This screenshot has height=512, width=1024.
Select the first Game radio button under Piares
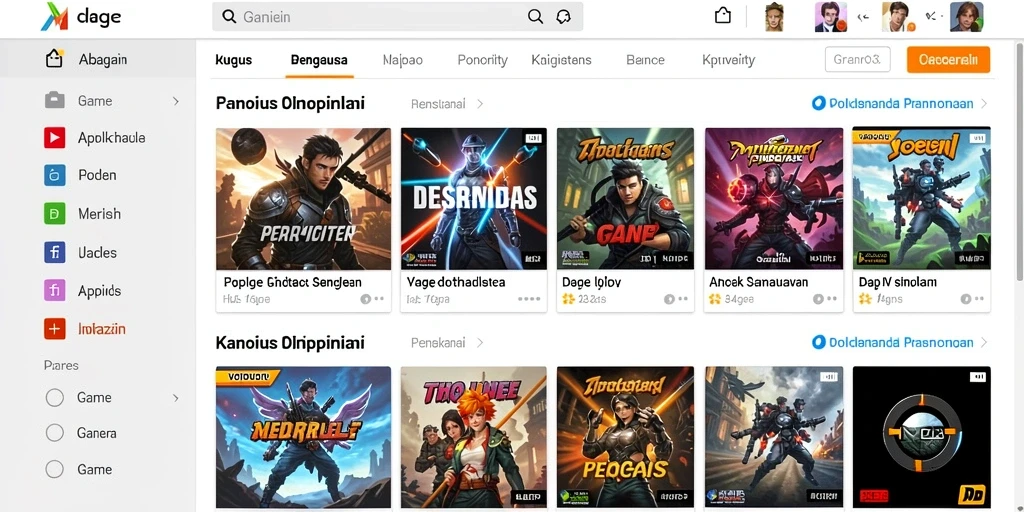(55, 398)
